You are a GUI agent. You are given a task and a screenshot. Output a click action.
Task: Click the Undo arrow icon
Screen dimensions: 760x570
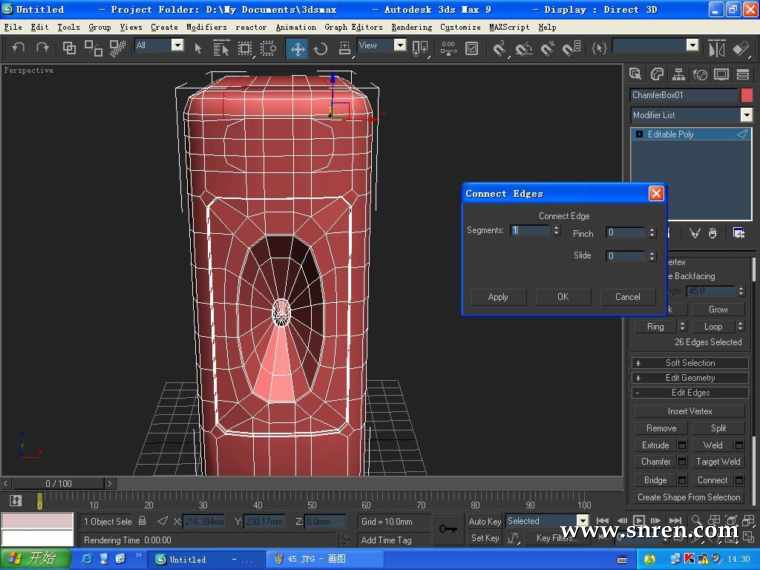point(18,47)
